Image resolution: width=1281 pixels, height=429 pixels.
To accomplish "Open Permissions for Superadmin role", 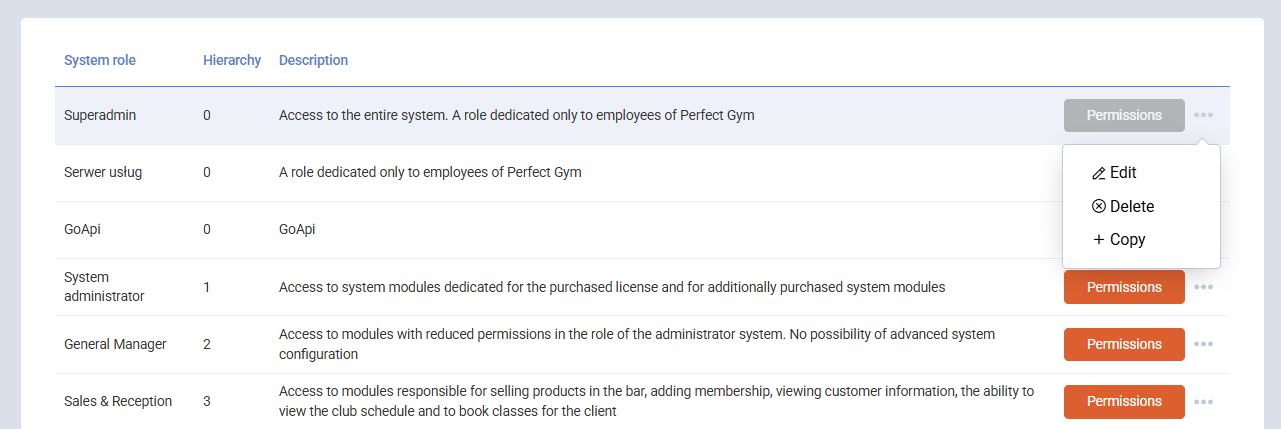I will coord(1124,115).
